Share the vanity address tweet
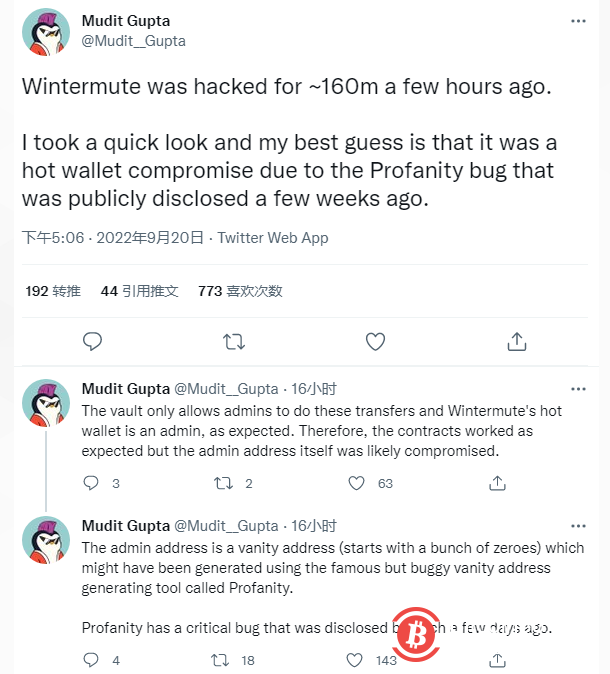 [x=497, y=660]
